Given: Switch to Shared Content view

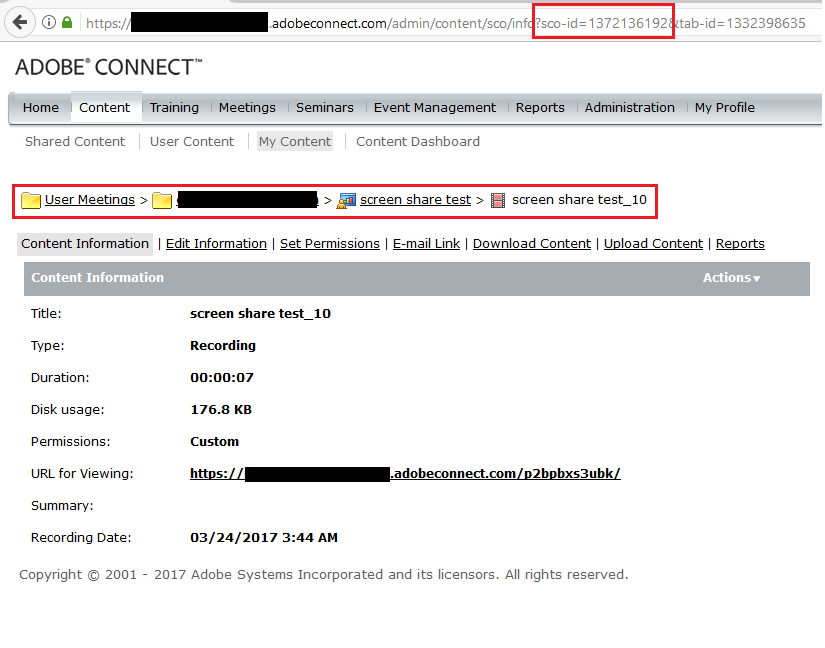Looking at the screenshot, I should pos(74,141).
